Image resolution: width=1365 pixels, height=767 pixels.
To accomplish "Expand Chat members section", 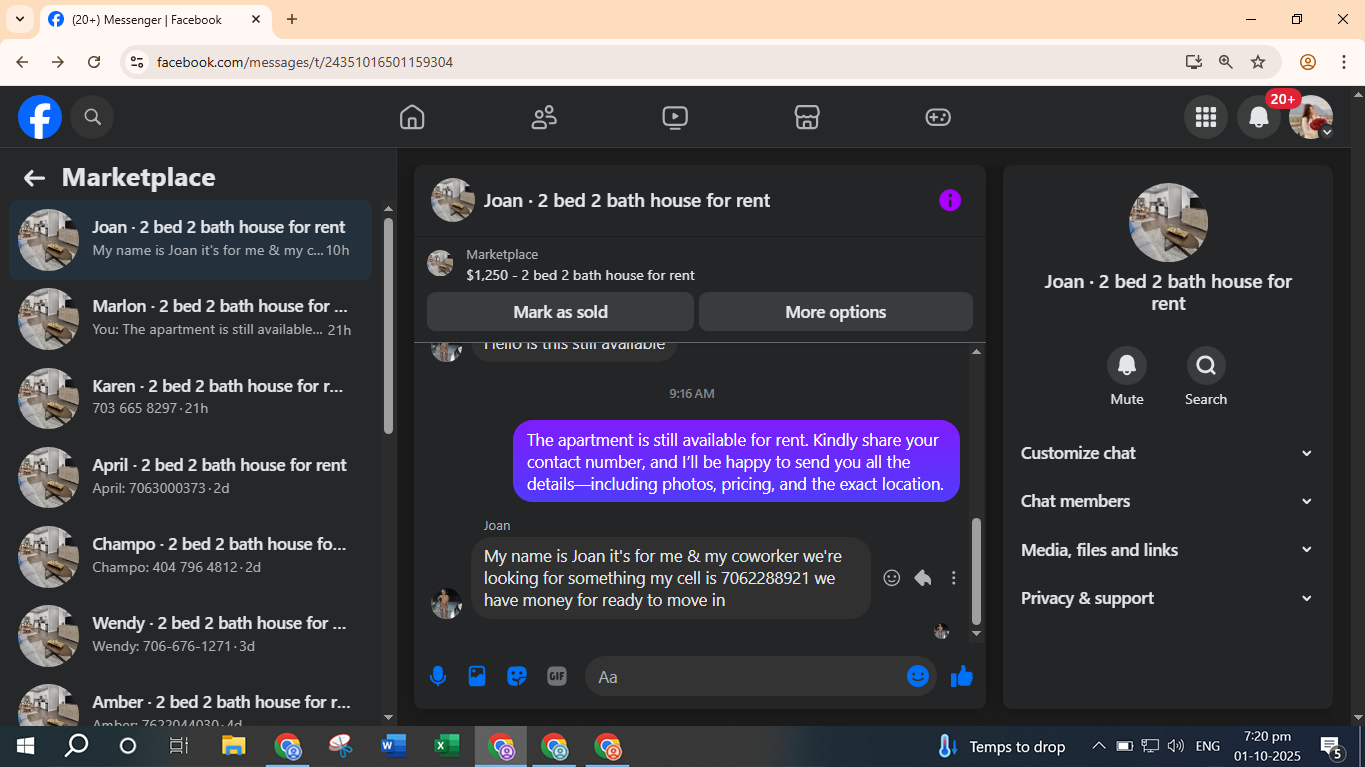I will pos(1167,501).
